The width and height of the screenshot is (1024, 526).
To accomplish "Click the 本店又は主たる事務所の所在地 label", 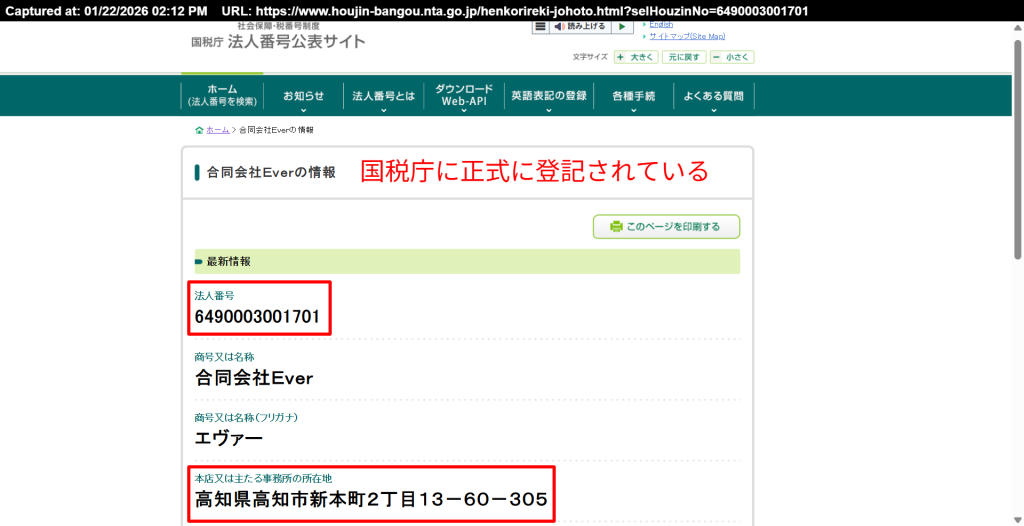I will (x=263, y=479).
